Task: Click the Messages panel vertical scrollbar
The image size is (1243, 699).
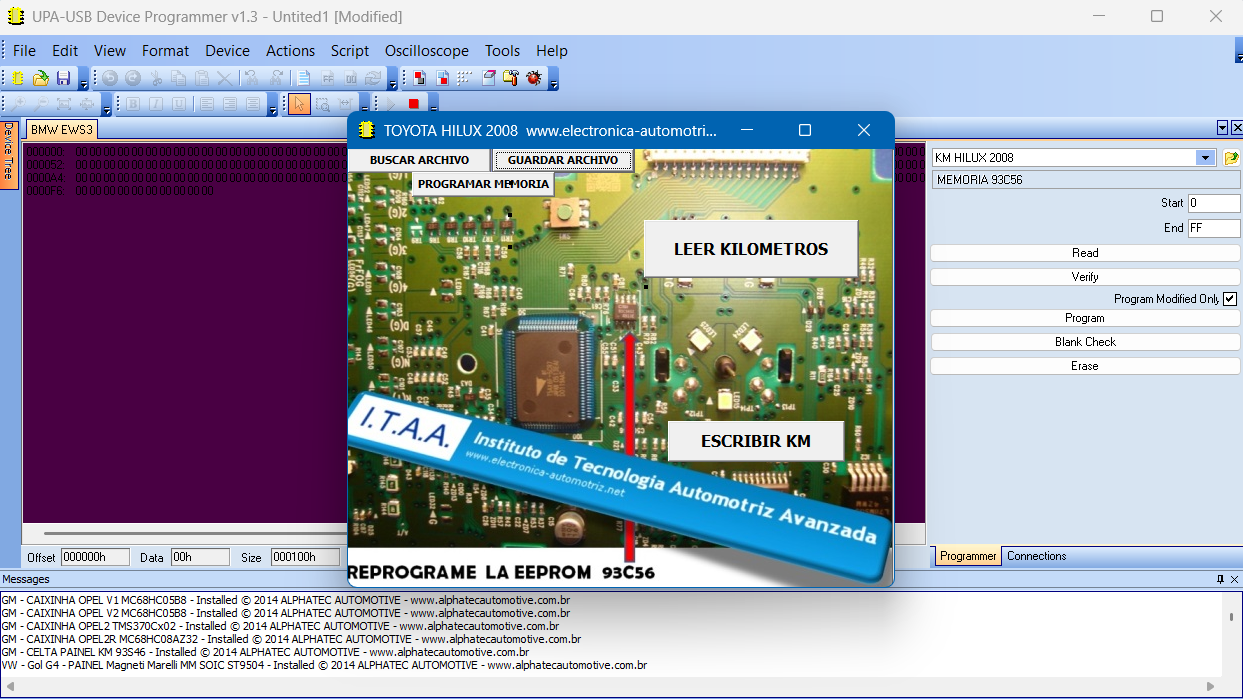Action: pos(1231,634)
